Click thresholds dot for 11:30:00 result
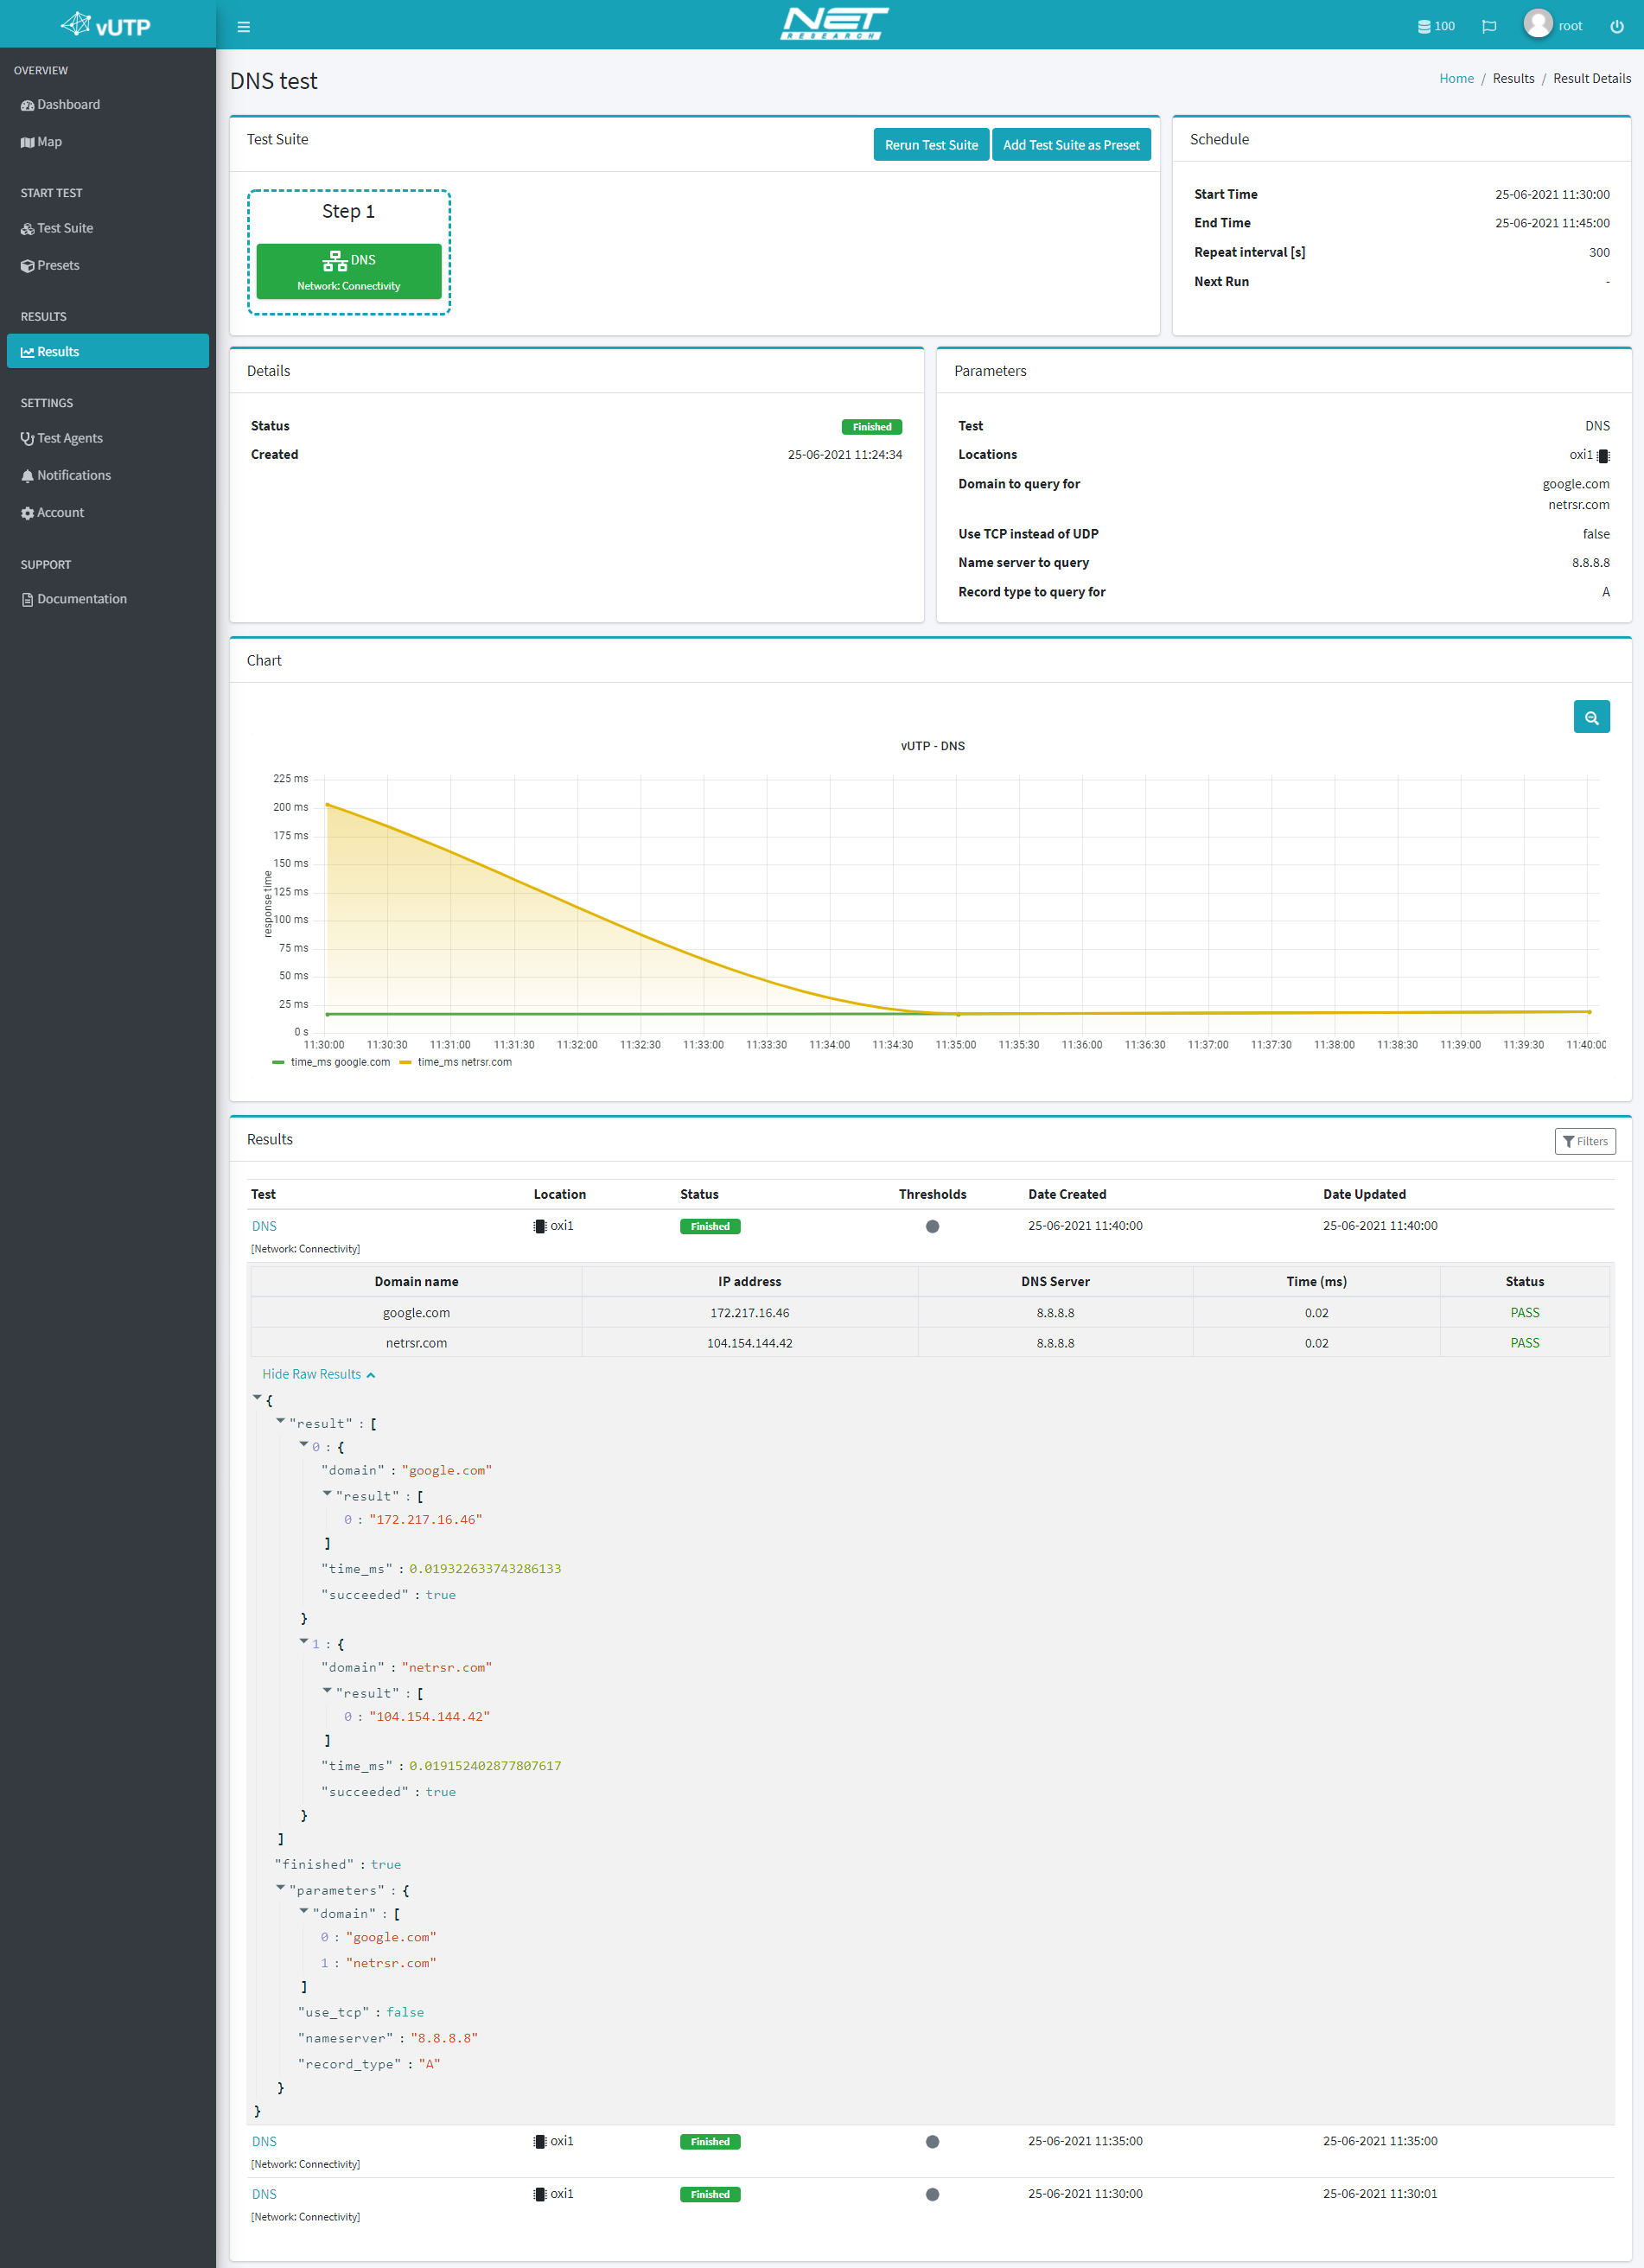 click(932, 2194)
